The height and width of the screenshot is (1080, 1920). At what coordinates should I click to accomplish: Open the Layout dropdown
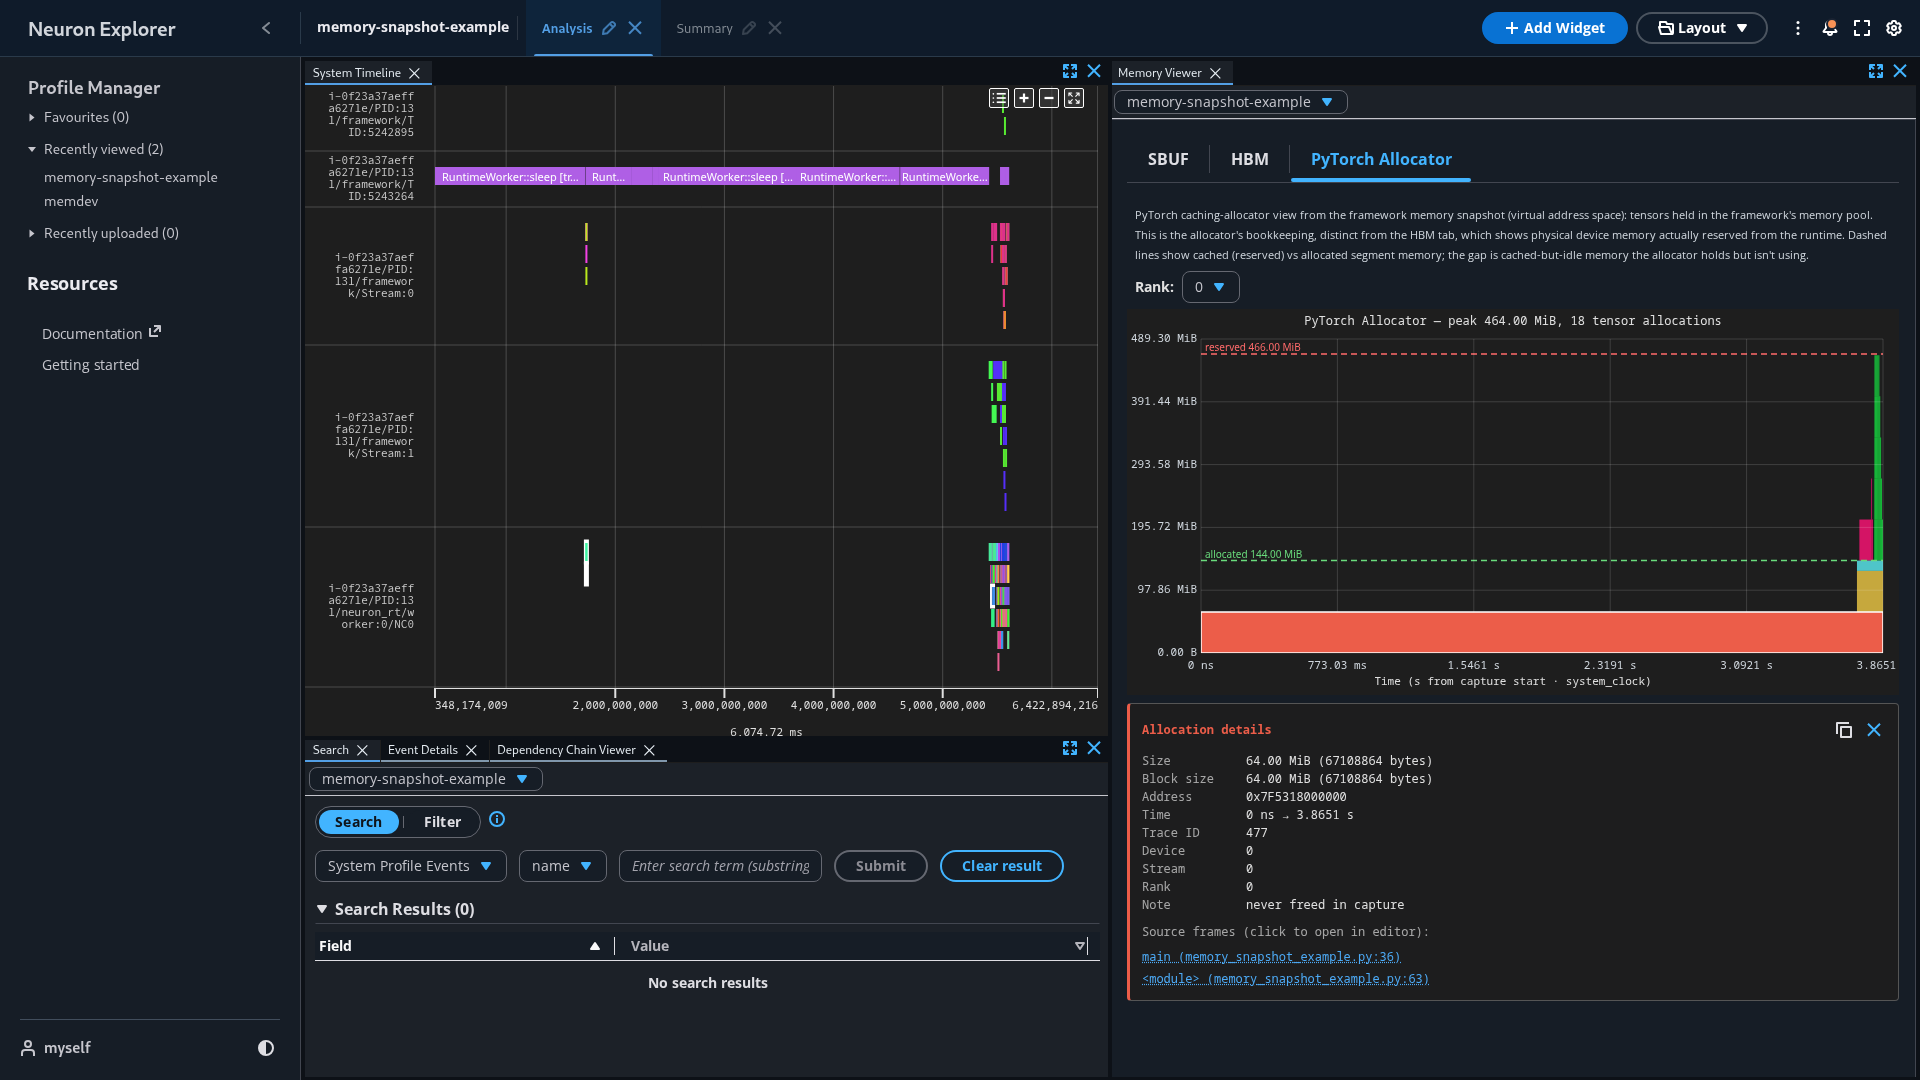[x=1702, y=28]
